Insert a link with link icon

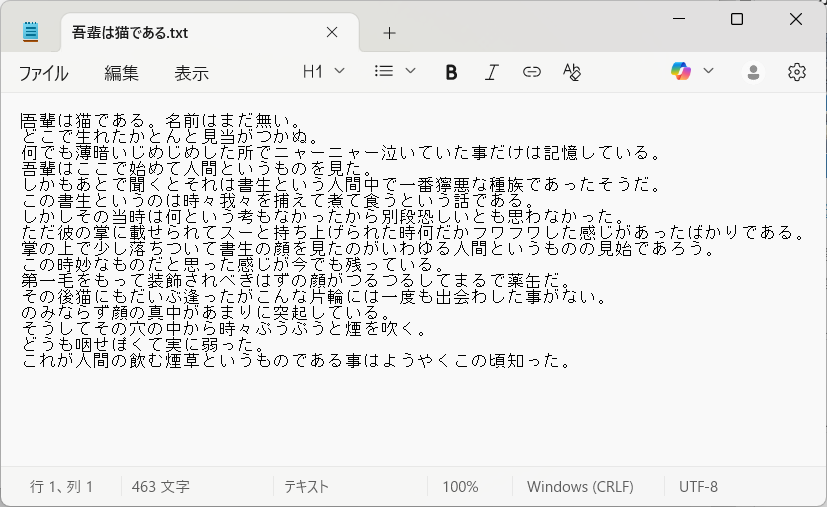531,72
